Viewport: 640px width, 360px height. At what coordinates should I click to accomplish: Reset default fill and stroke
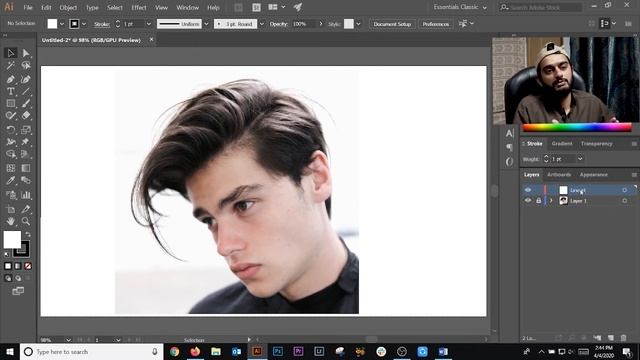pyautogui.click(x=7, y=254)
